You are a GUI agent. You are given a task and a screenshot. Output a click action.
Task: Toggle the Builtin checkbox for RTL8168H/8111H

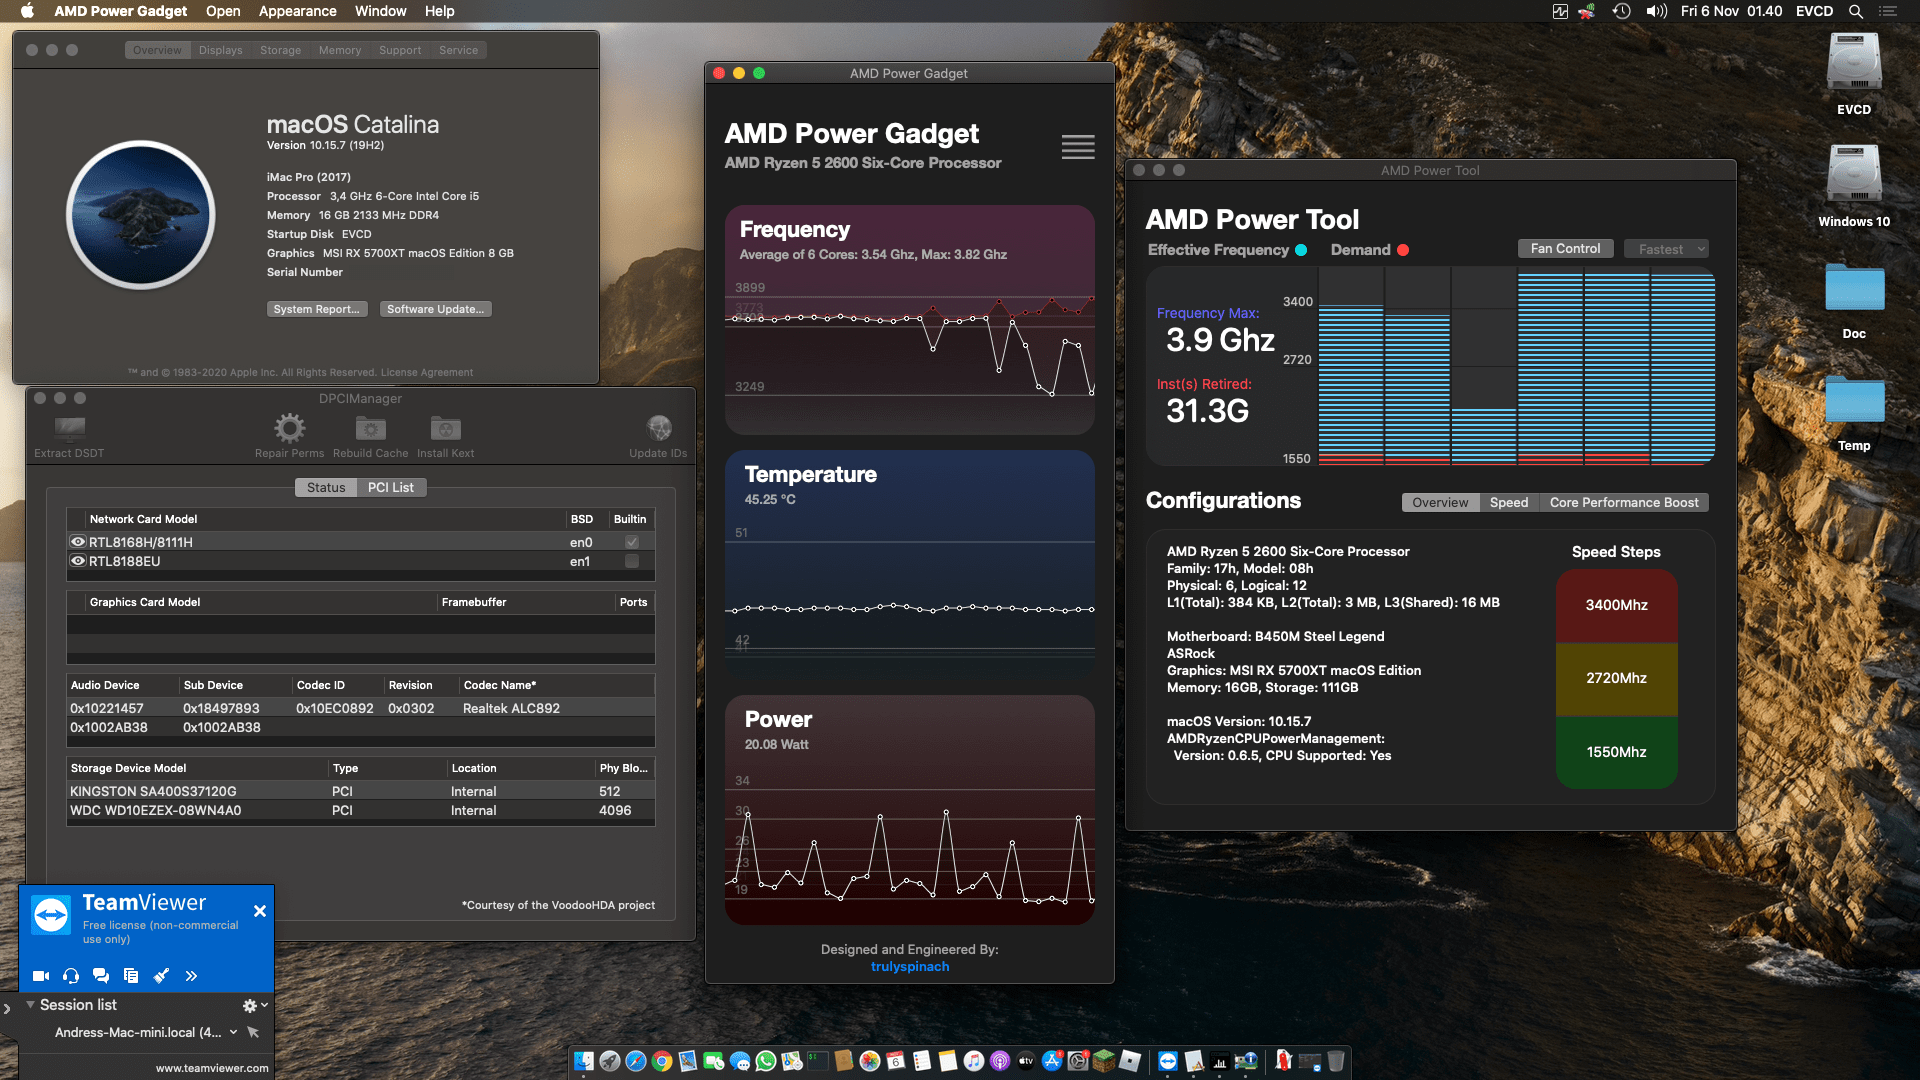tap(630, 541)
